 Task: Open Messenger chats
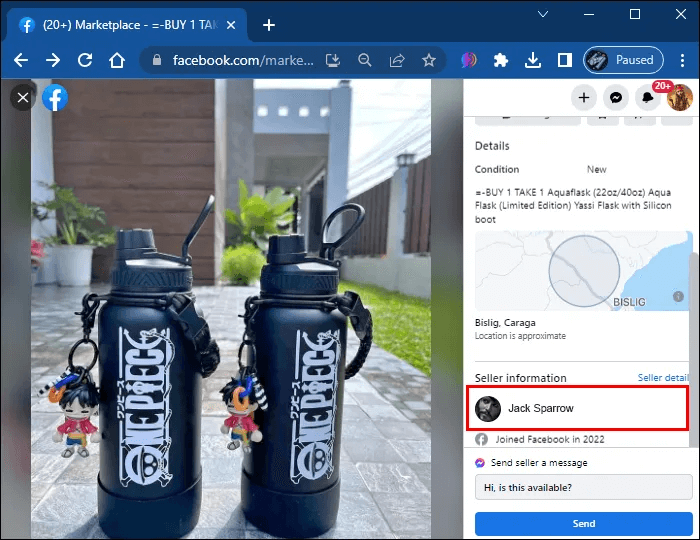[616, 97]
